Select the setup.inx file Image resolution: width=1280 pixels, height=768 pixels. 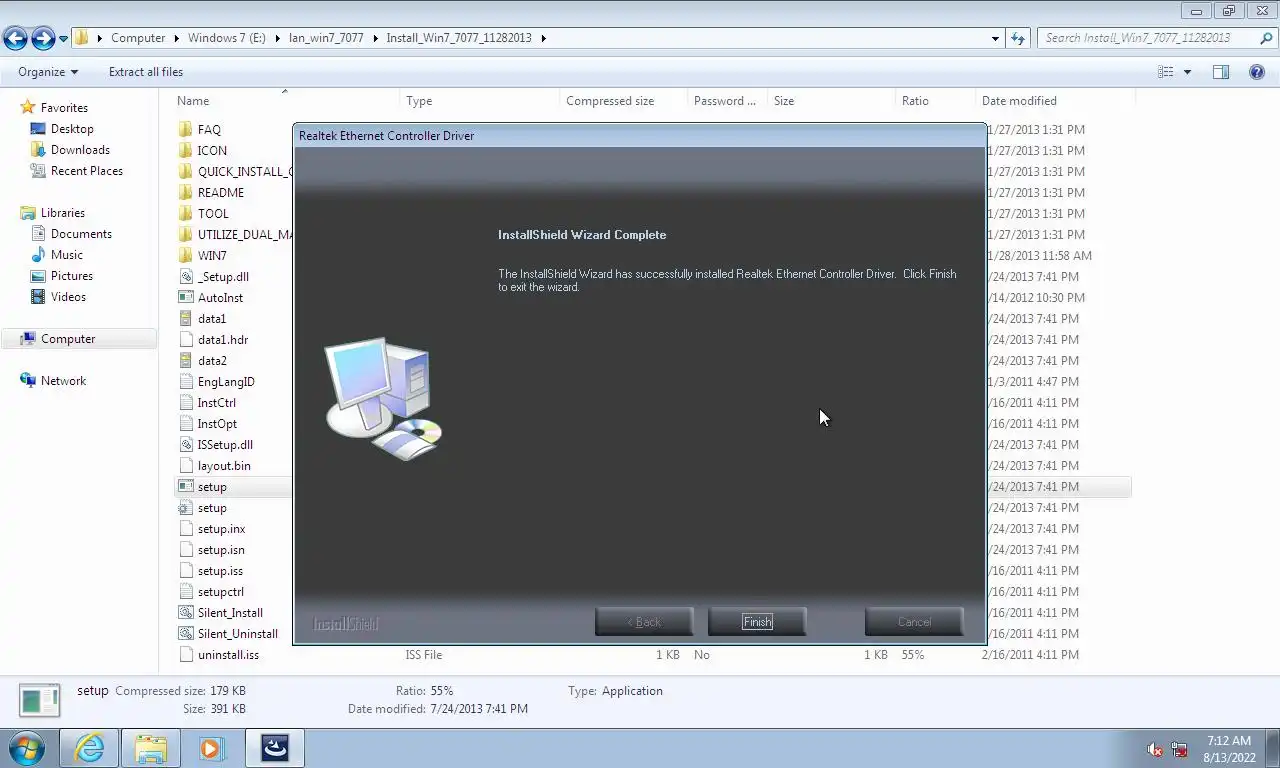(x=221, y=529)
